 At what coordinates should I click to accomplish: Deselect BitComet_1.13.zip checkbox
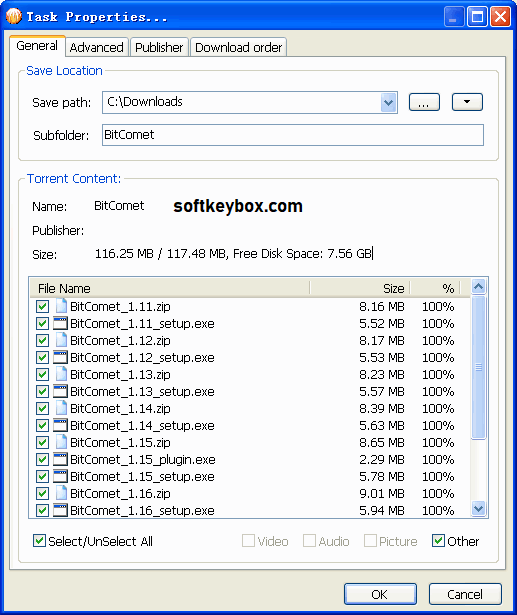click(x=42, y=374)
